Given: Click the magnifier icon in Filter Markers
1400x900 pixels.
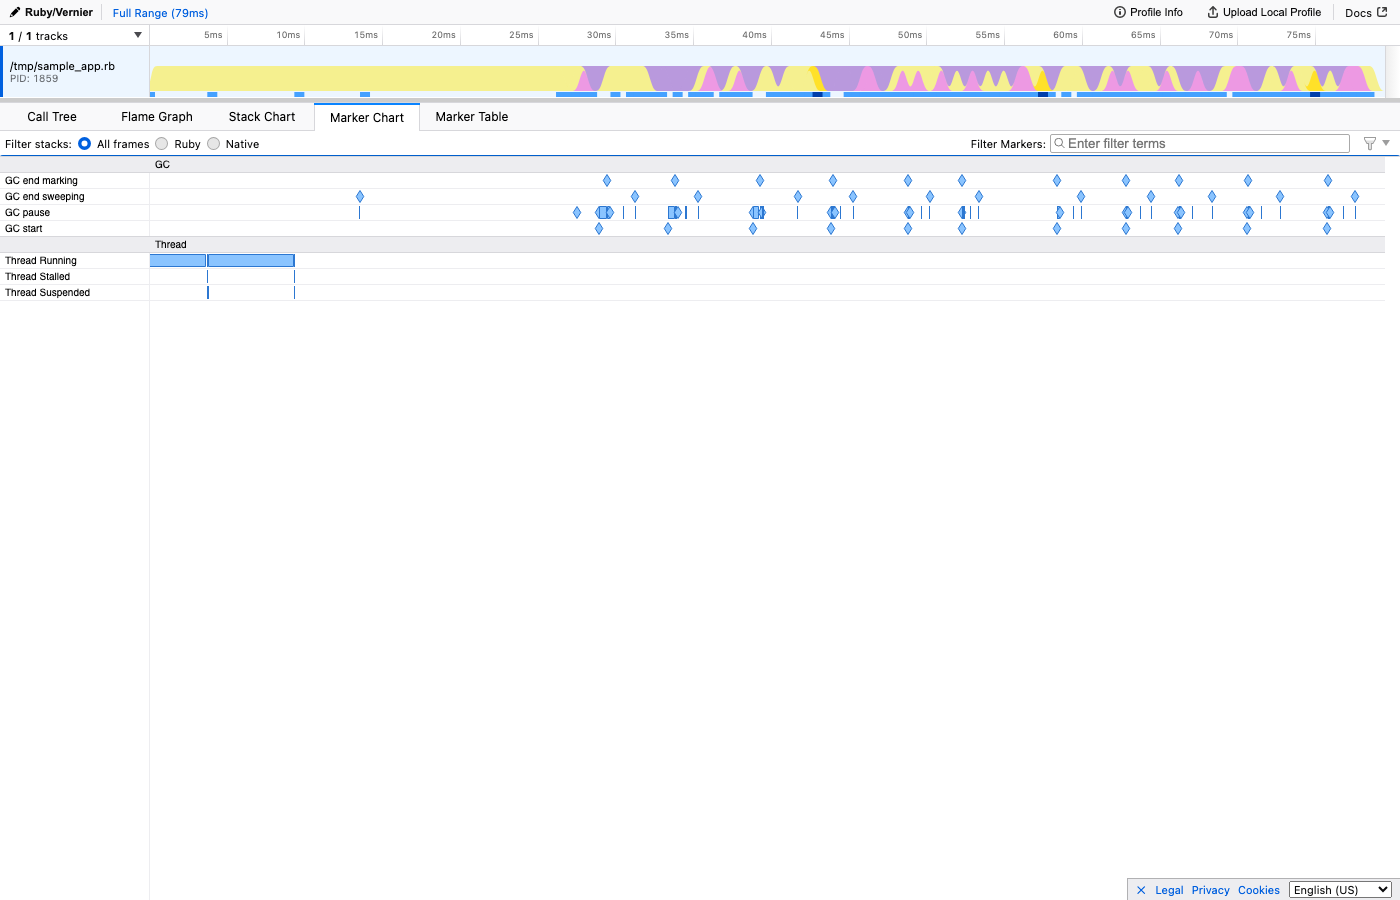Looking at the screenshot, I should tap(1060, 143).
